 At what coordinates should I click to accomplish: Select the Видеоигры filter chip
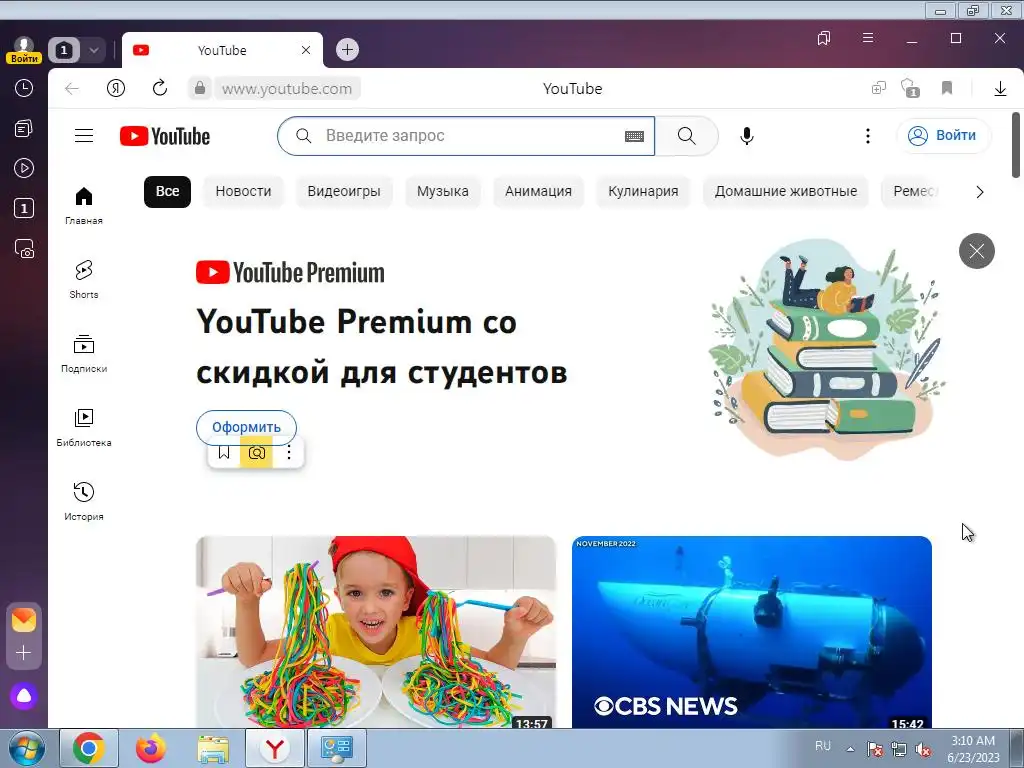click(x=344, y=191)
